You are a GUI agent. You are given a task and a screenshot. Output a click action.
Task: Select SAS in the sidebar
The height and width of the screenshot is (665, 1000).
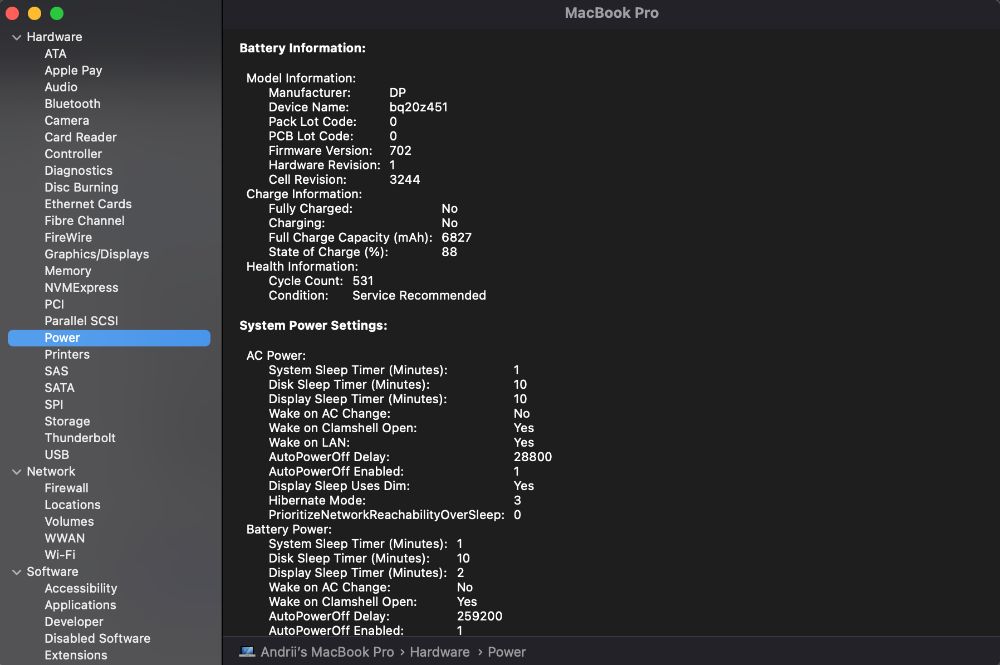56,371
